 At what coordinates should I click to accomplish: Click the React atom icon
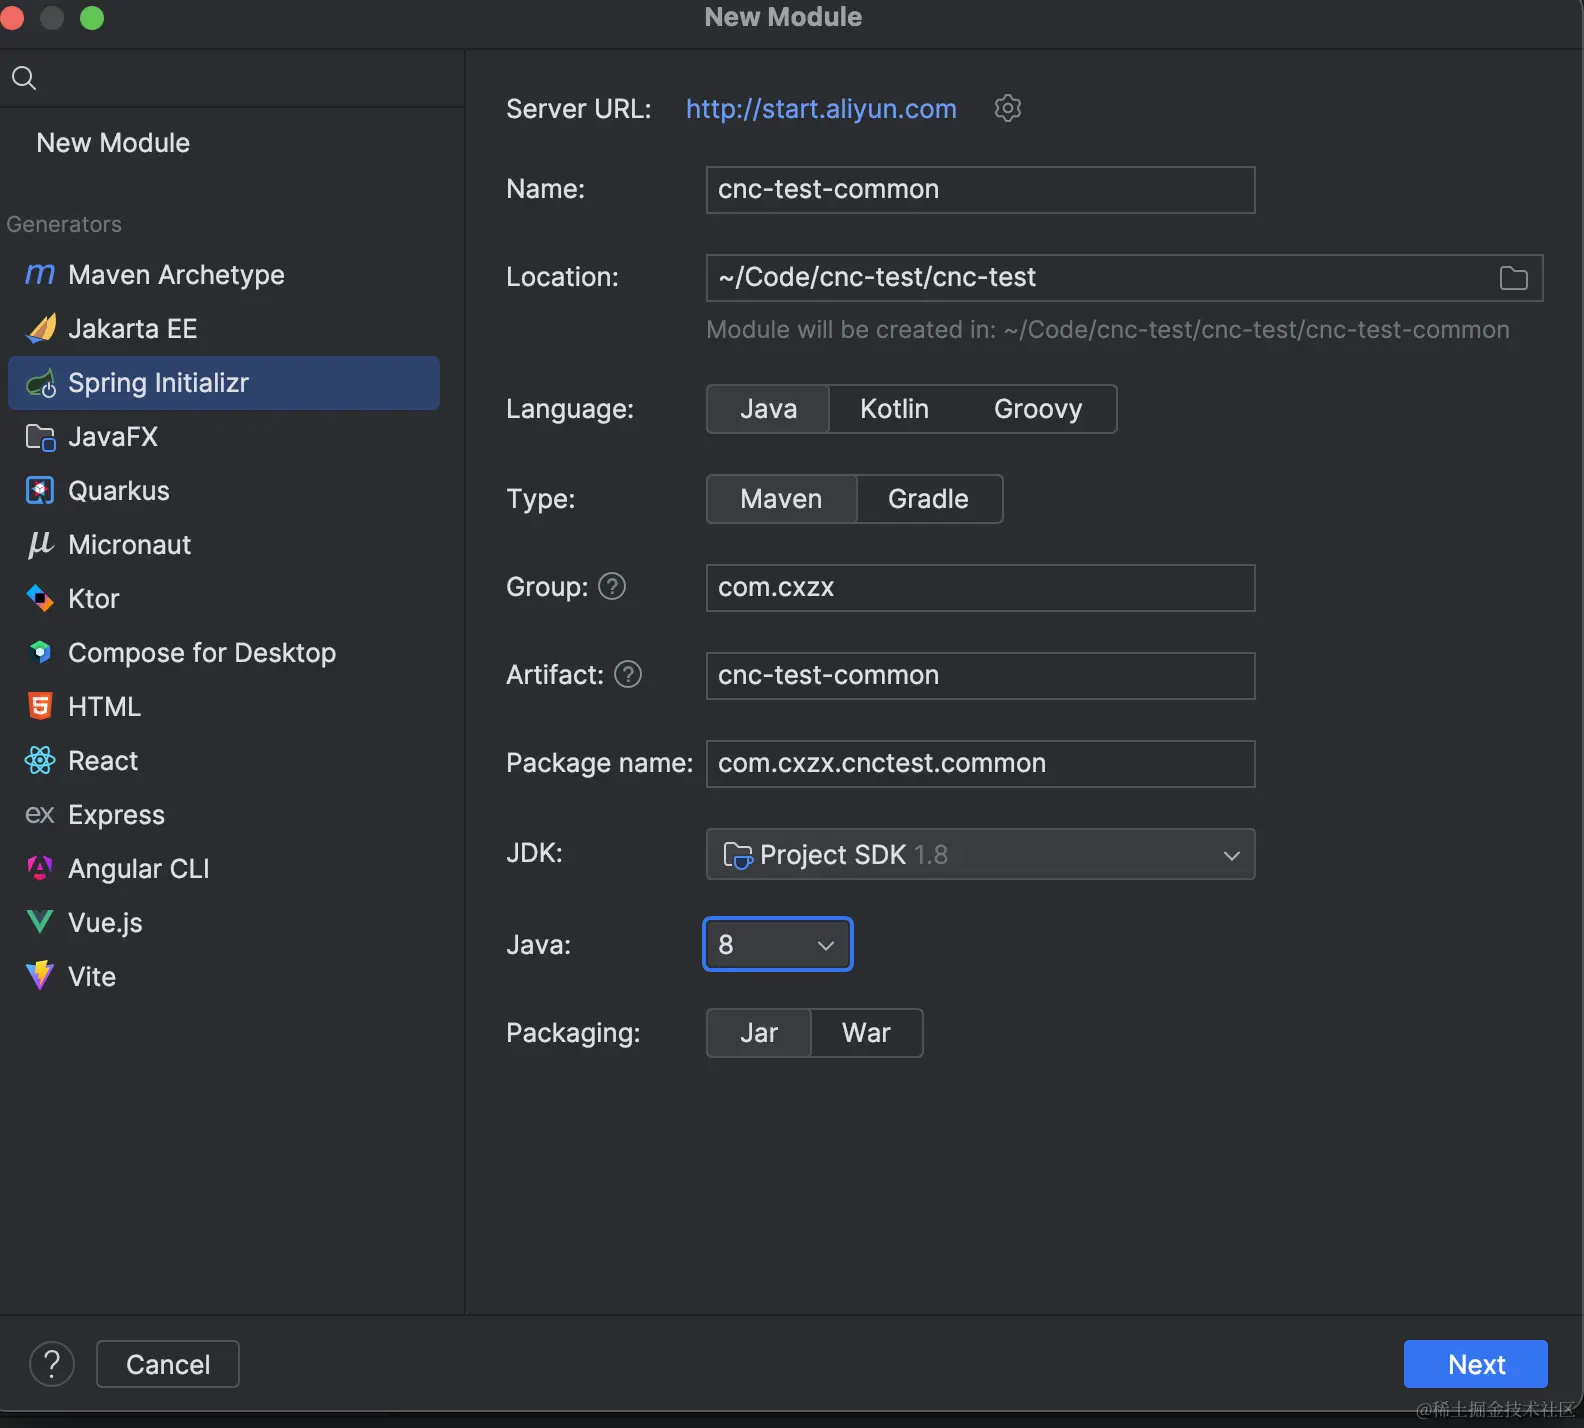pyautogui.click(x=40, y=760)
